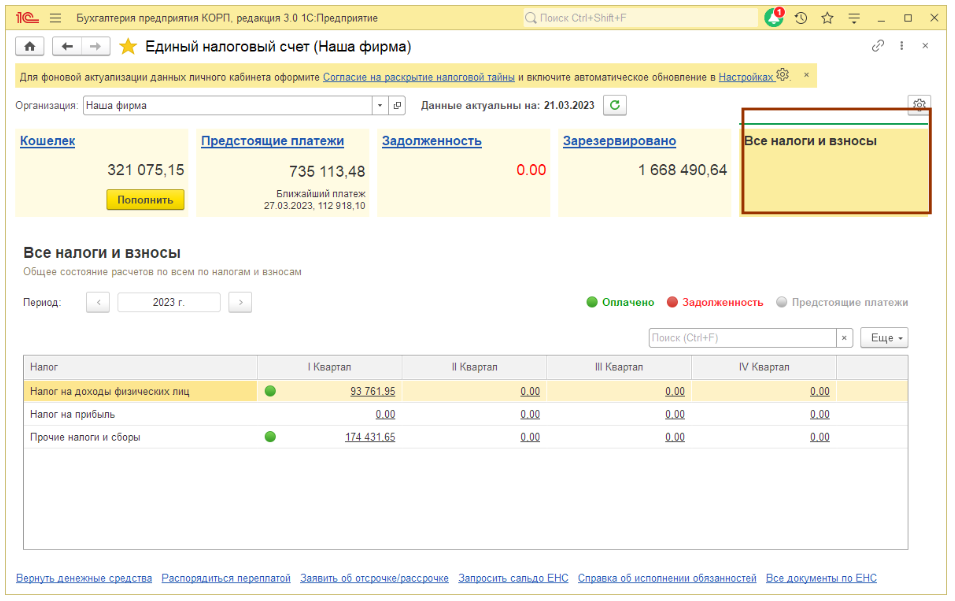Refresh the data with green reload button
This screenshot has height=601, width=955.
point(616,105)
